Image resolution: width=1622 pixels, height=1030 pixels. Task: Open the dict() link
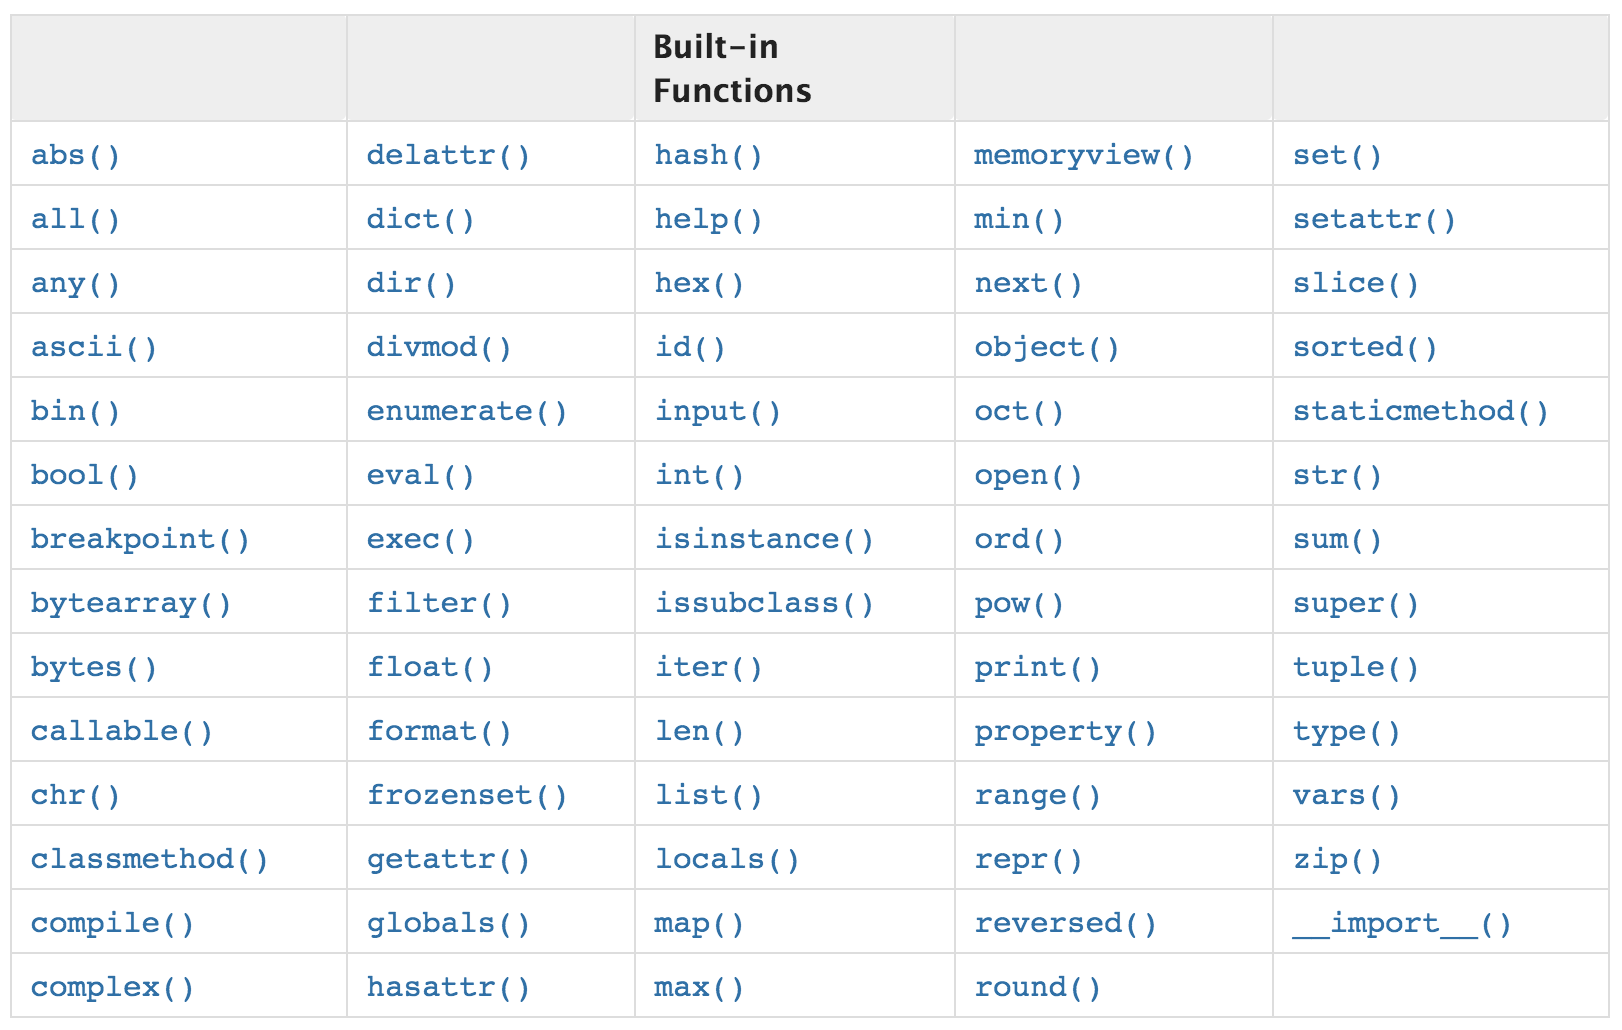tap(420, 219)
